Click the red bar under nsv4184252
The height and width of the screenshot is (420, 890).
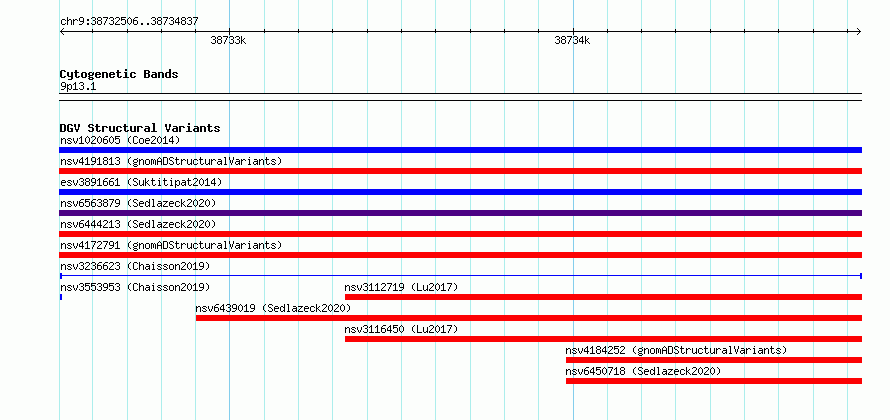(x=713, y=360)
